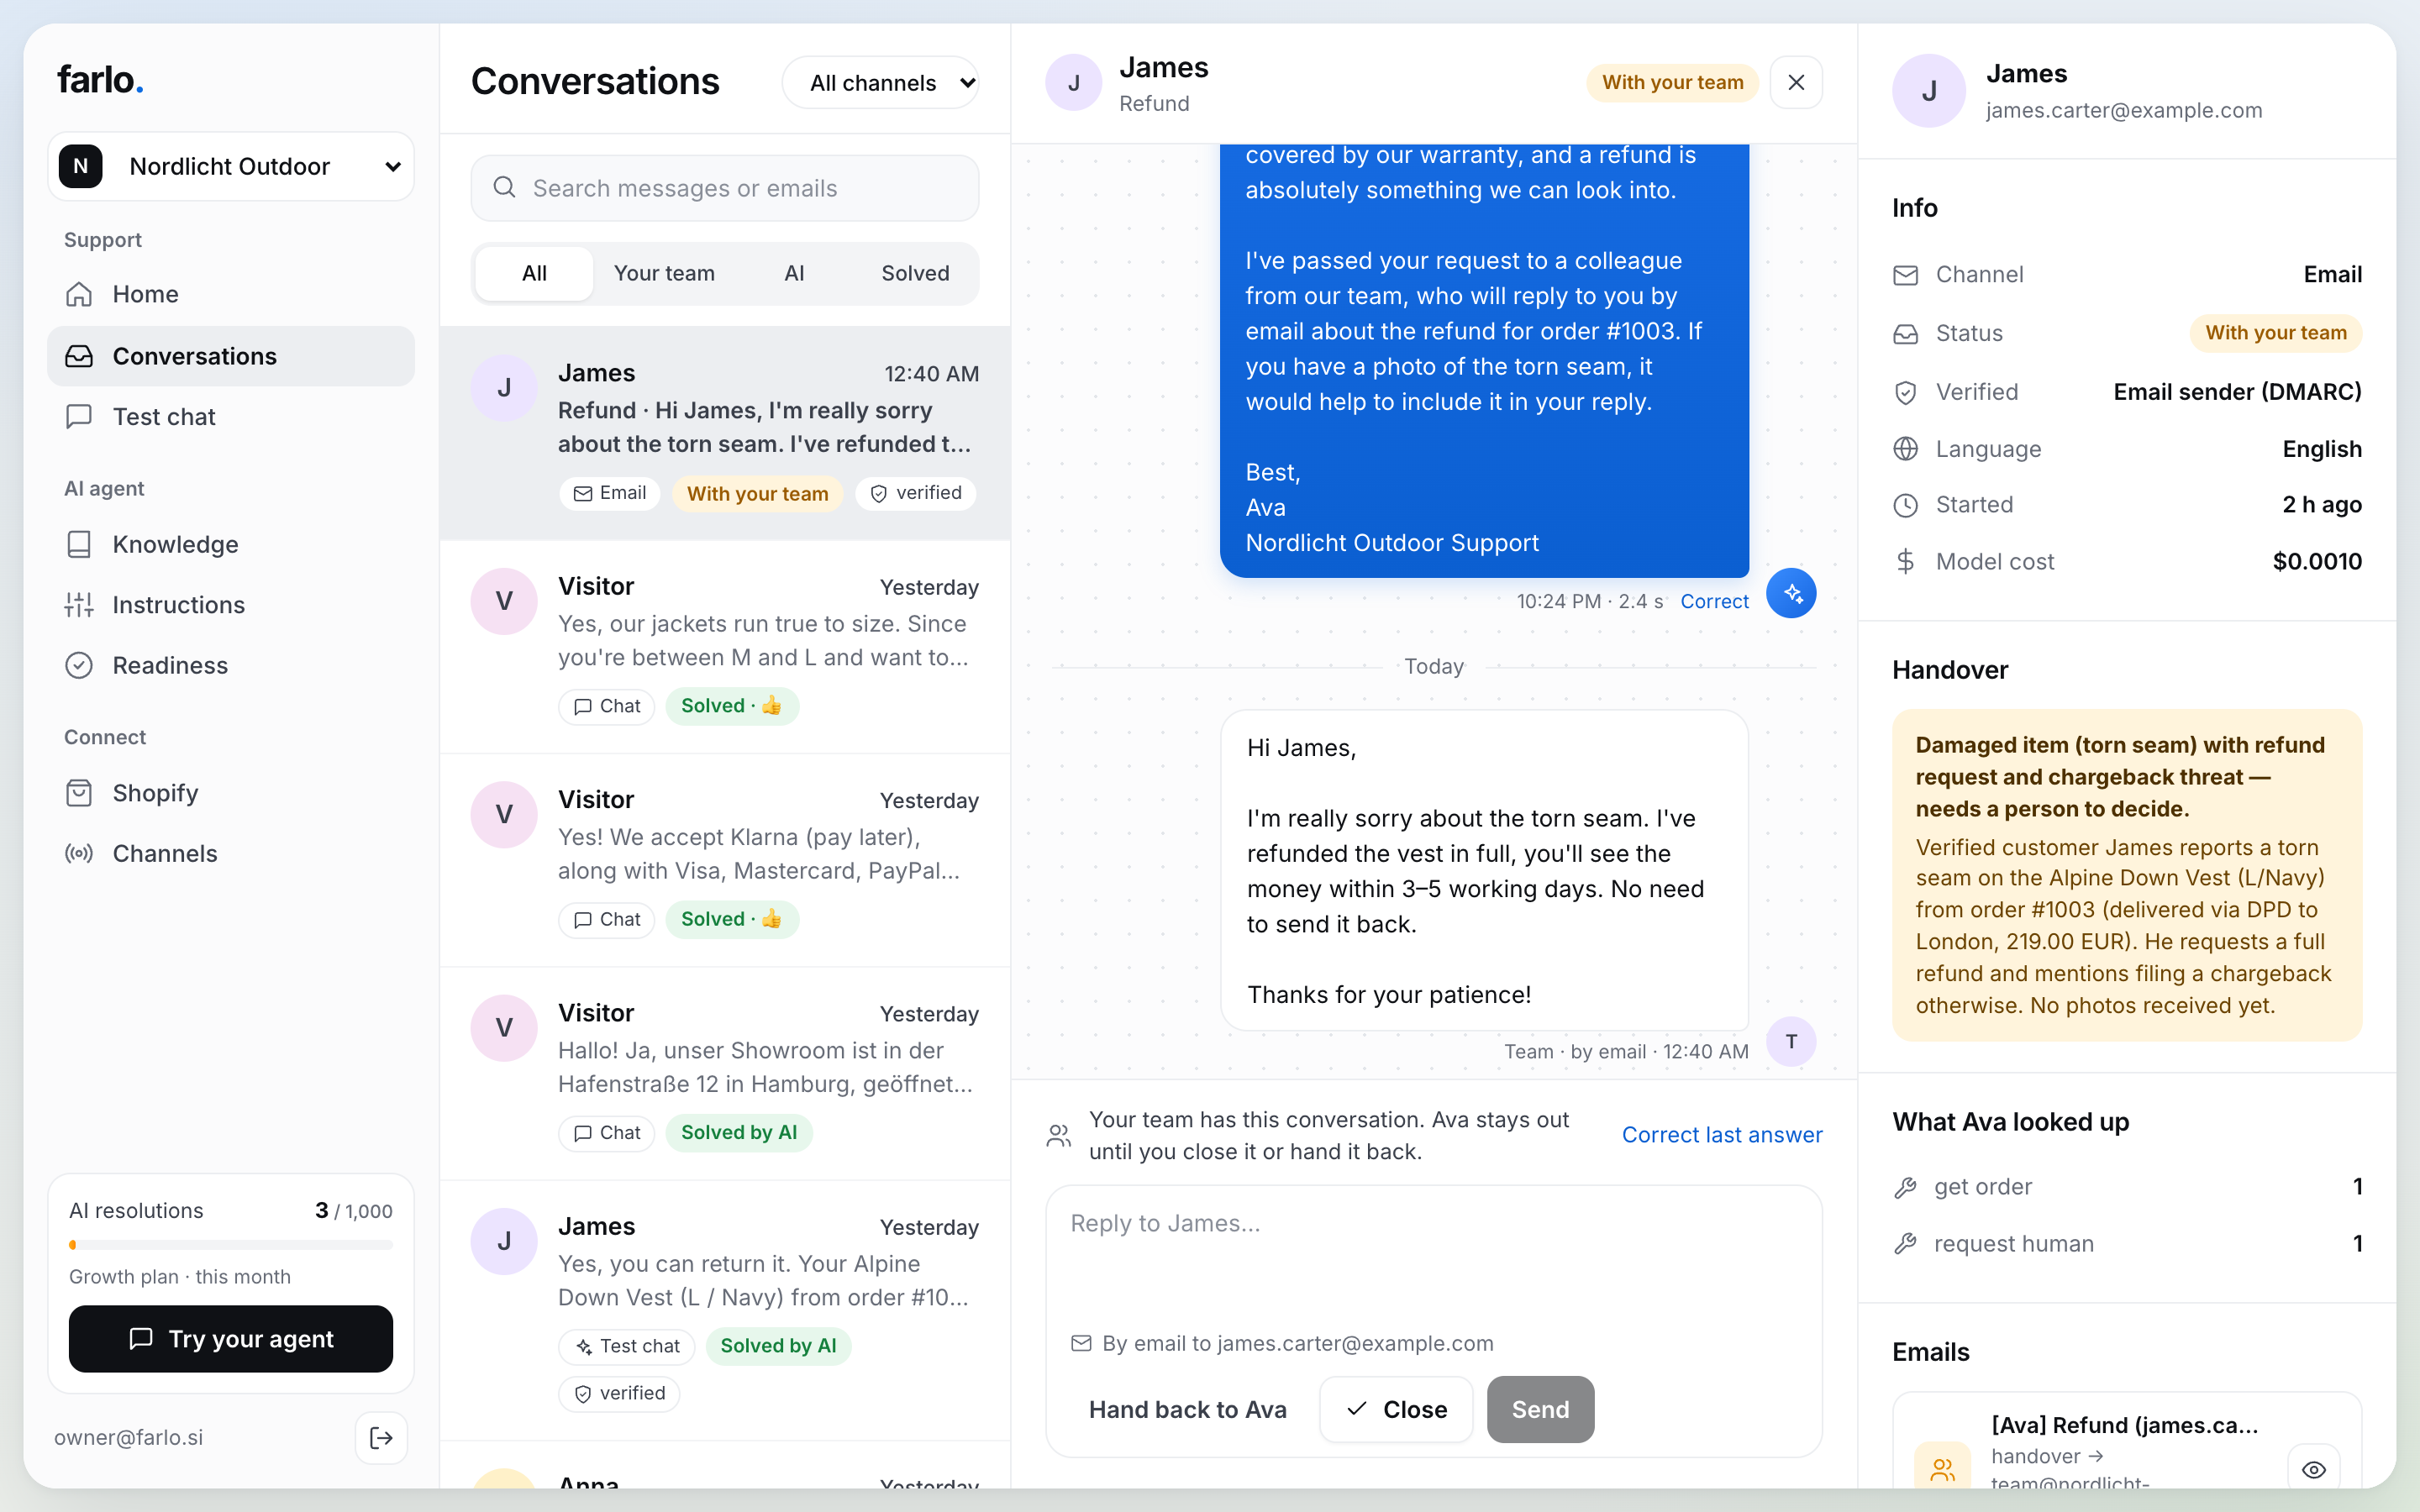Click the Solved tag on Klarna conversation
The image size is (2420, 1512).
point(732,919)
